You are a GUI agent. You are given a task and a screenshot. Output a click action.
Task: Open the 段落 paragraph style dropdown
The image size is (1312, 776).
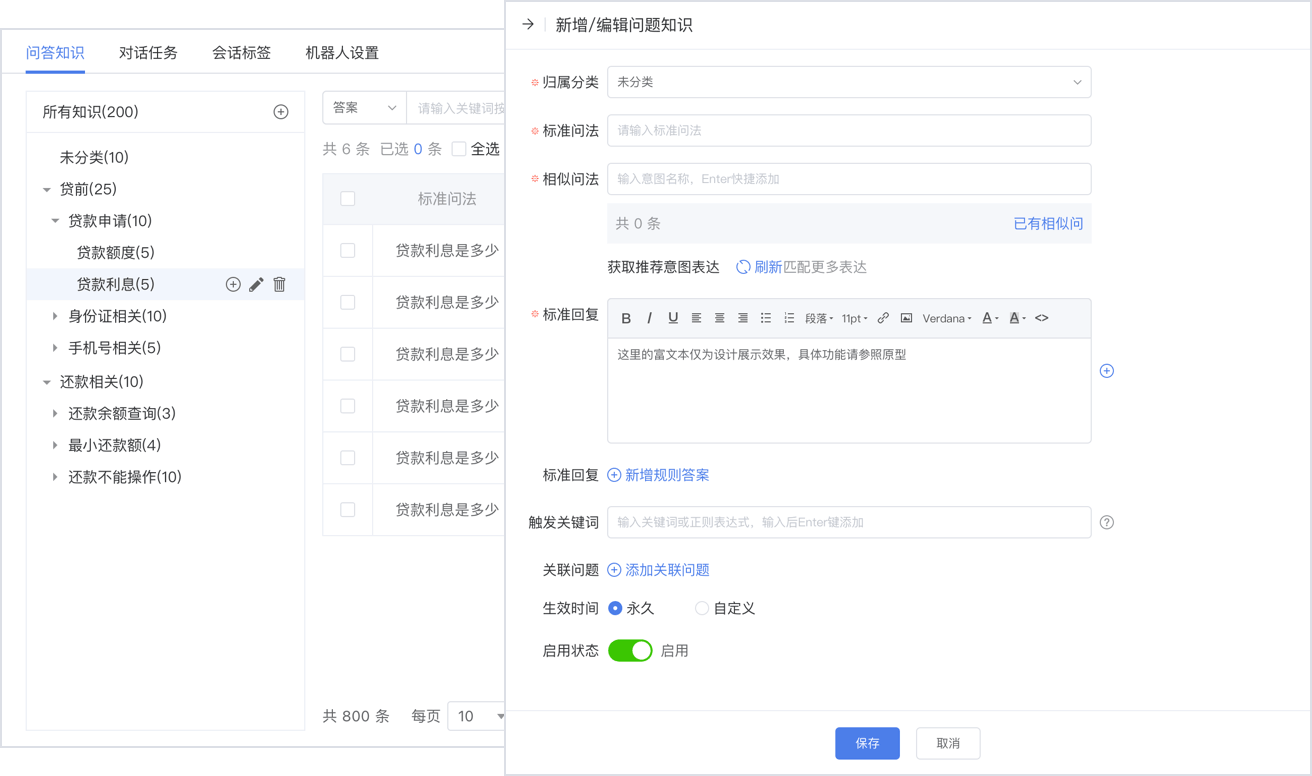pyautogui.click(x=819, y=318)
